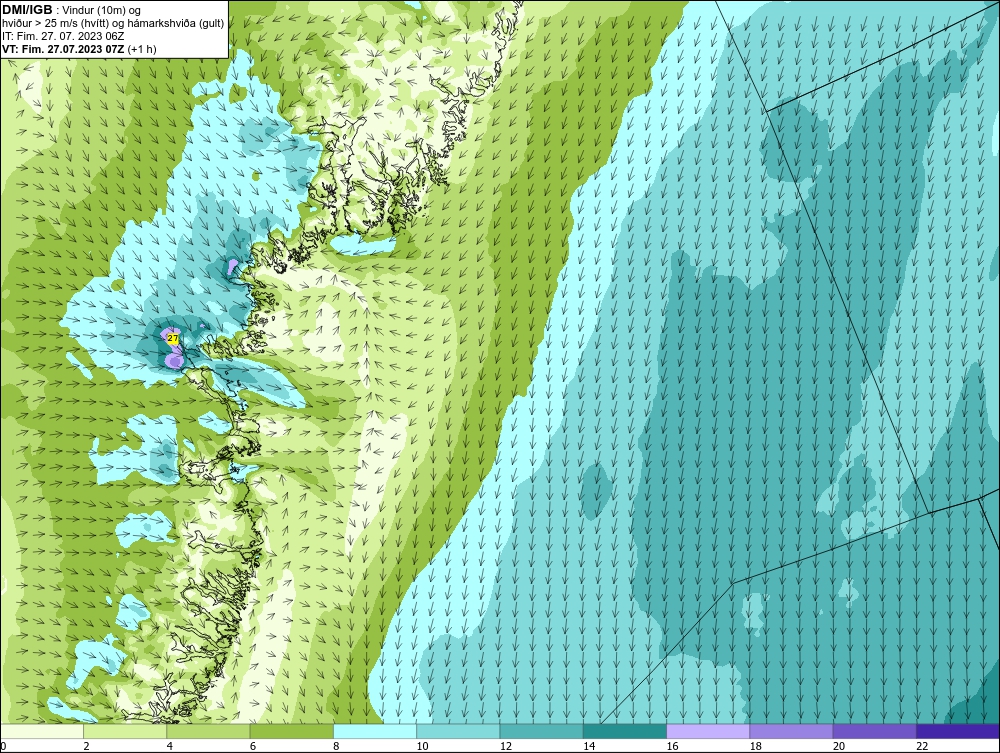Click the DMI/IGB title text

(27, 10)
